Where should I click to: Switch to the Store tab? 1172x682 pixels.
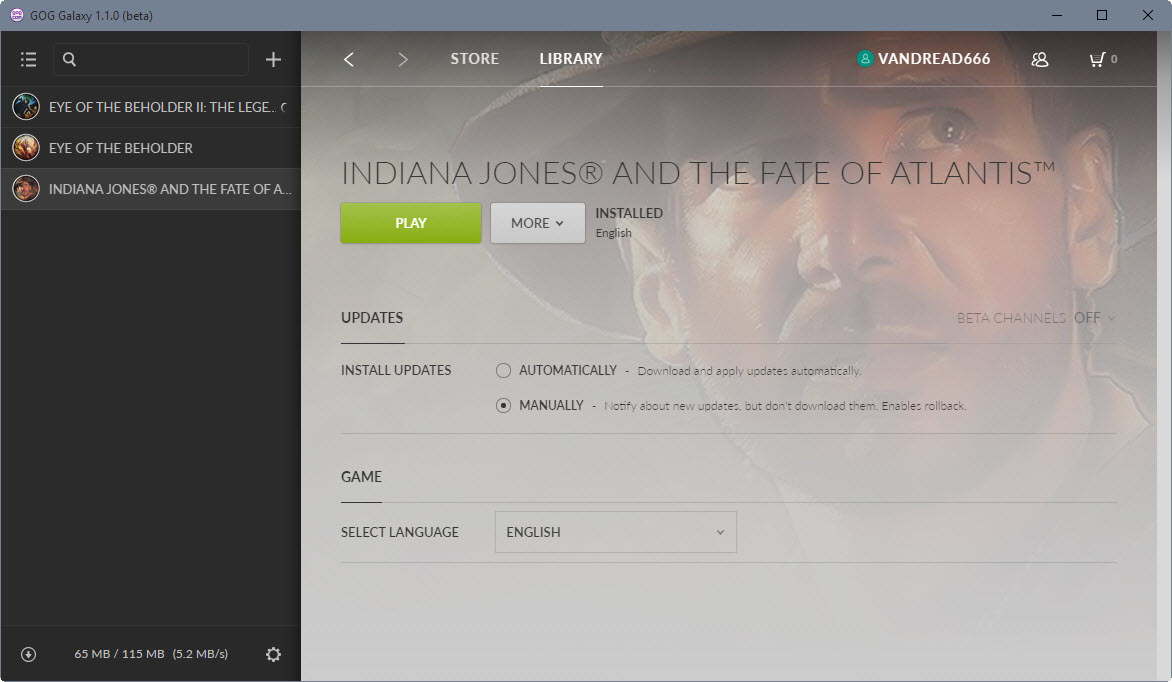pos(475,59)
